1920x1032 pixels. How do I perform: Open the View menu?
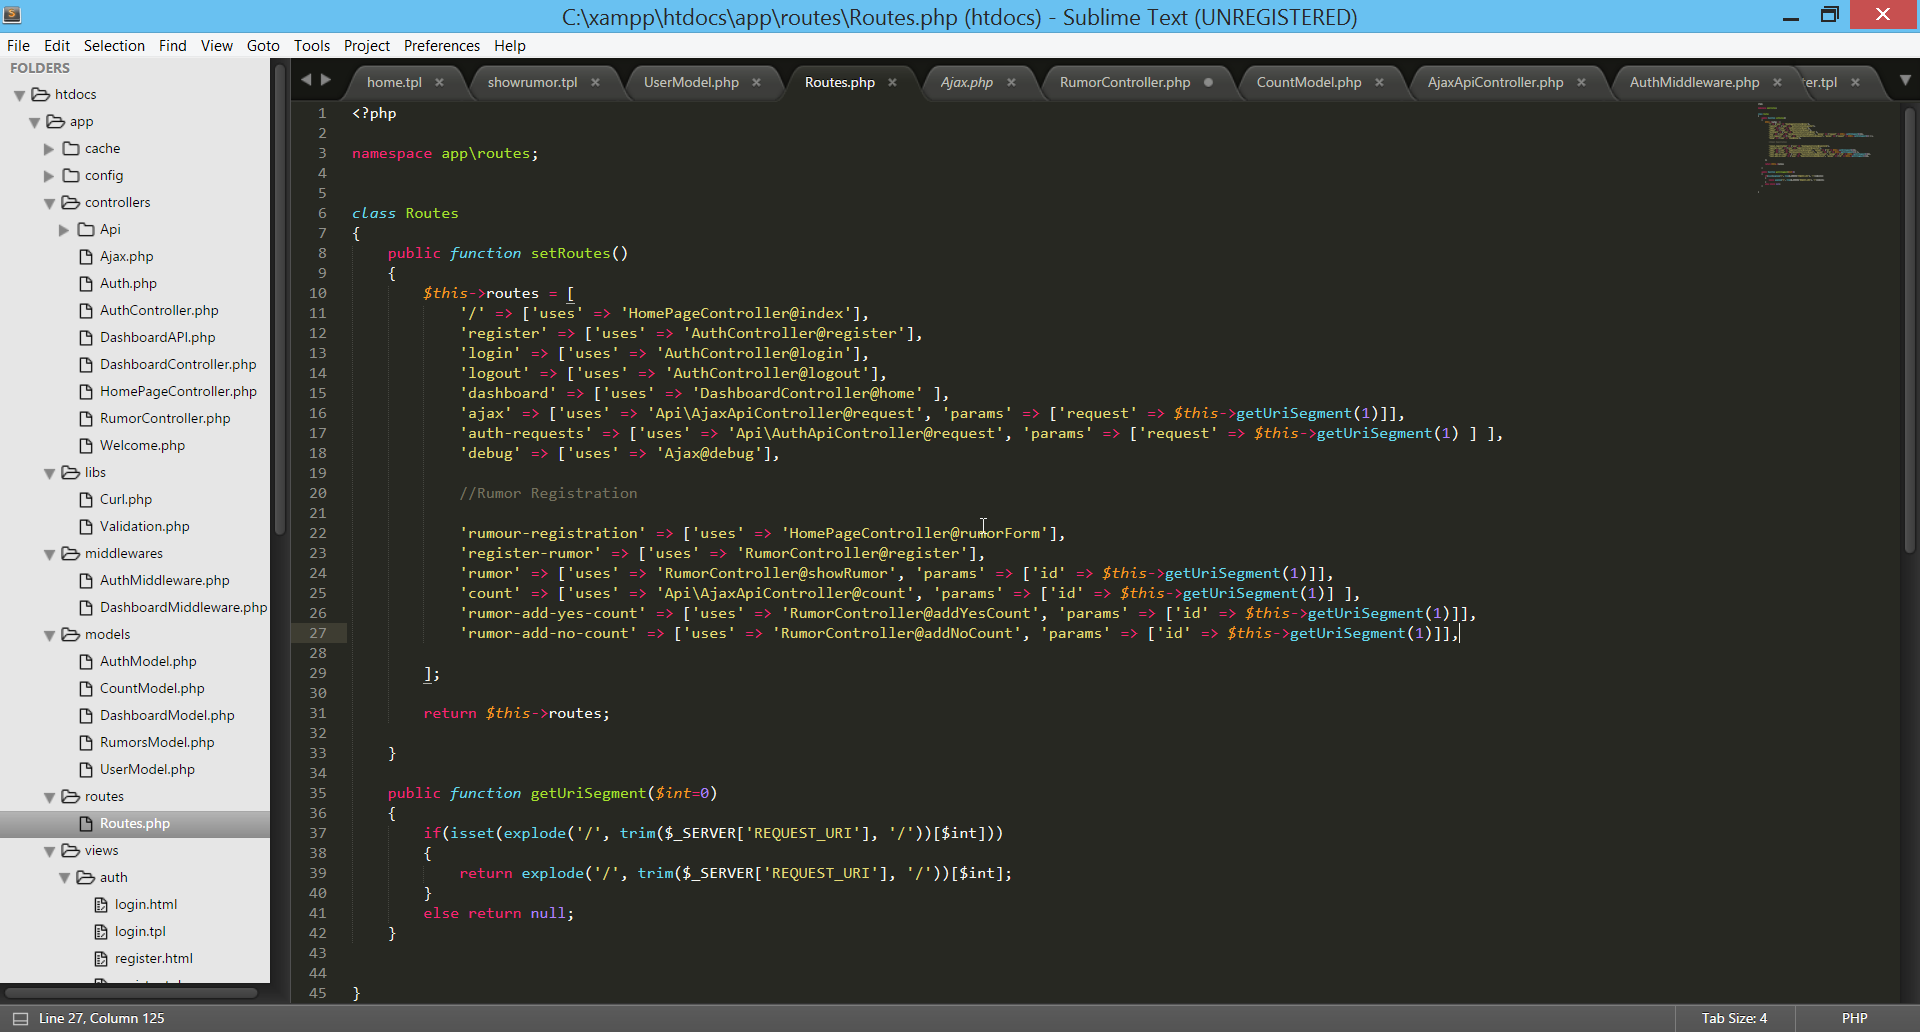click(x=216, y=46)
